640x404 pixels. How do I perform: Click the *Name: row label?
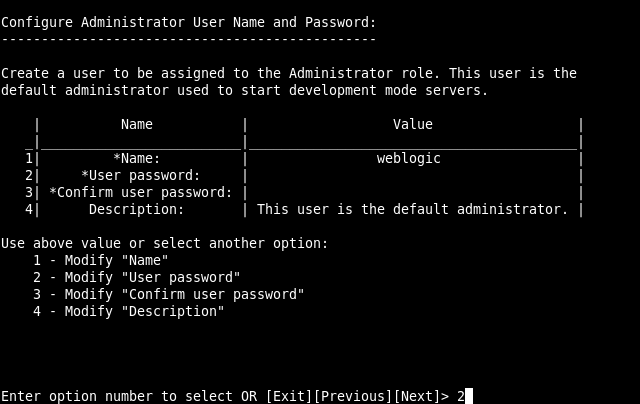coord(137,158)
